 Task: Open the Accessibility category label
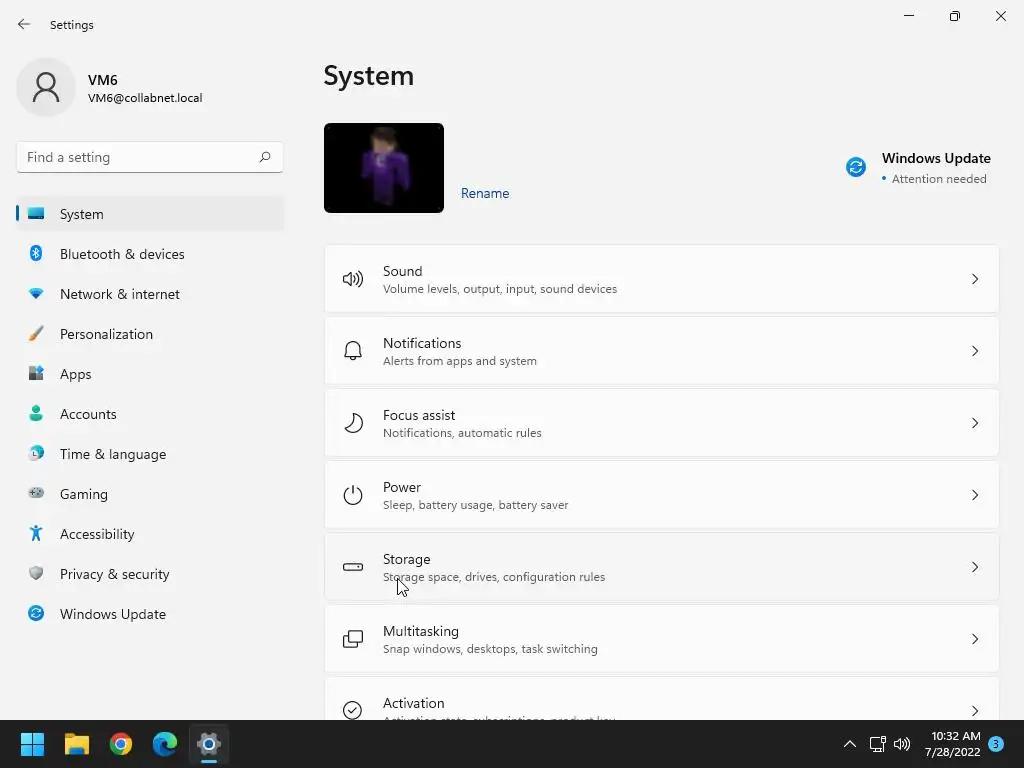point(97,534)
